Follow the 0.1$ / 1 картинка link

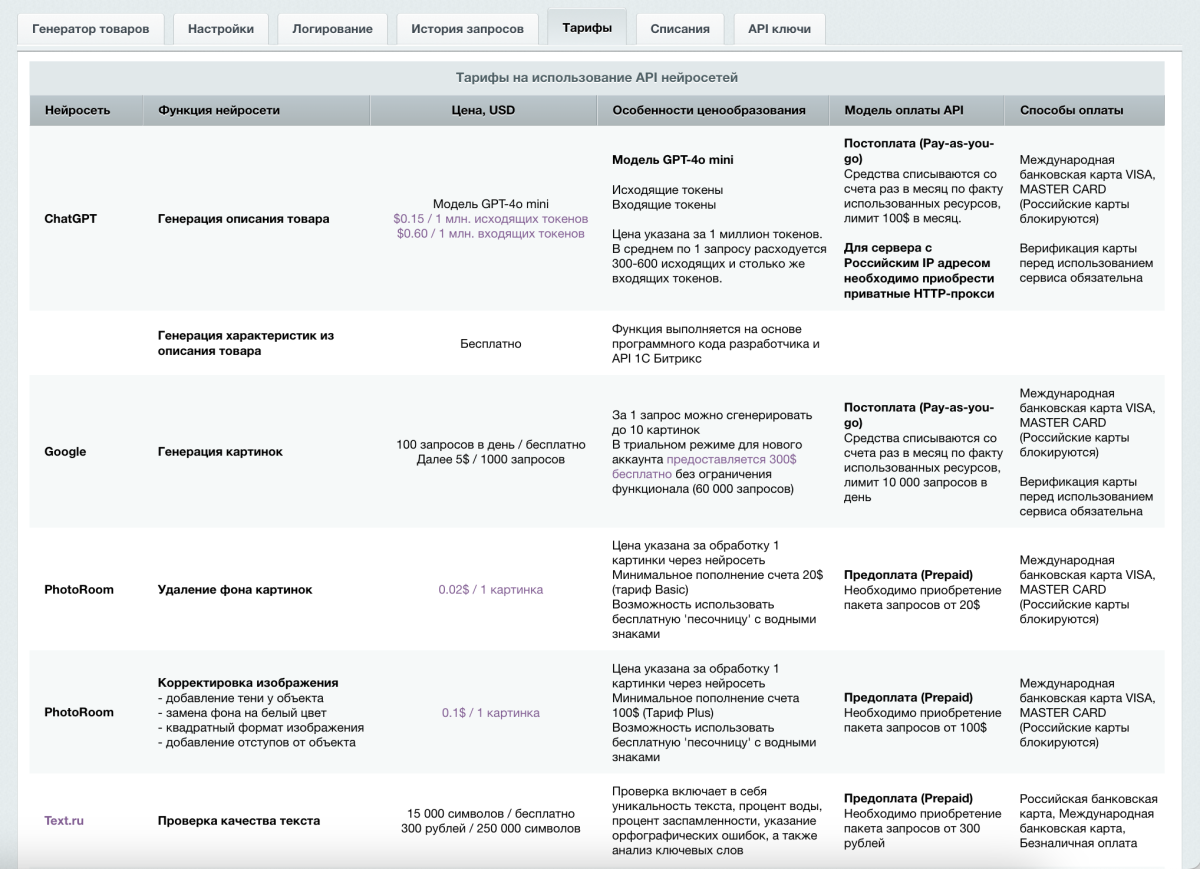click(x=490, y=713)
